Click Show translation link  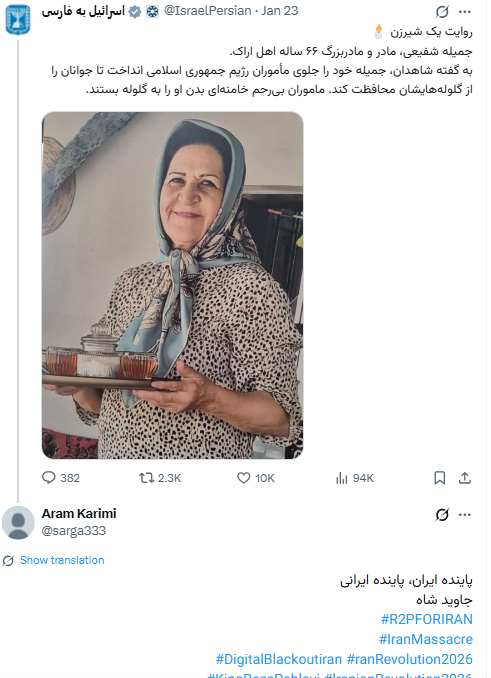62,560
